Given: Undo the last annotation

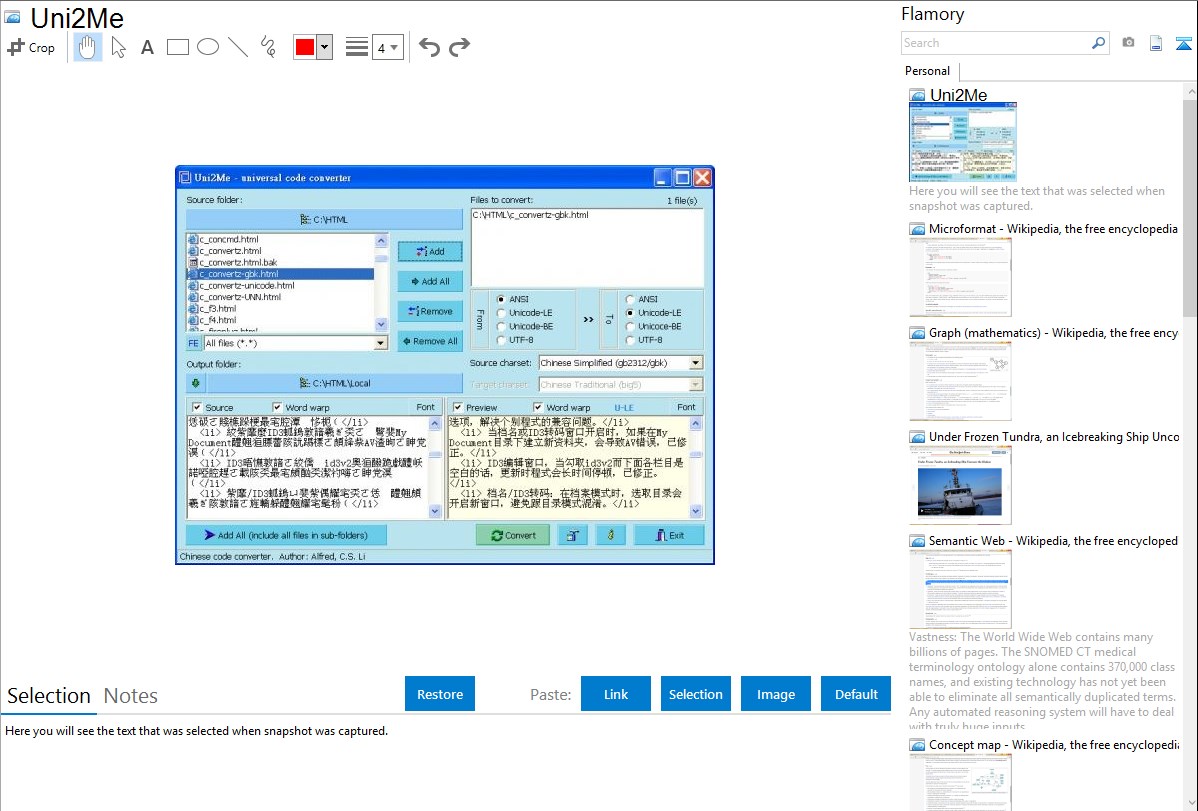Looking at the screenshot, I should [429, 47].
